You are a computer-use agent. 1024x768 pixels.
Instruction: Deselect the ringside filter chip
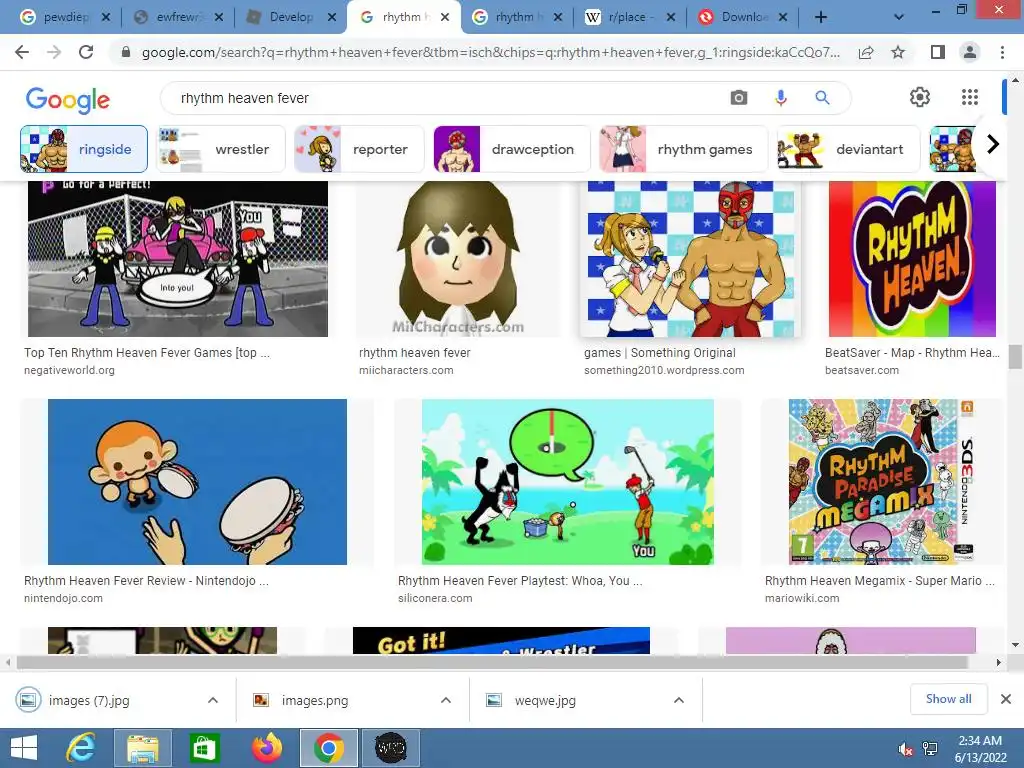tap(84, 149)
